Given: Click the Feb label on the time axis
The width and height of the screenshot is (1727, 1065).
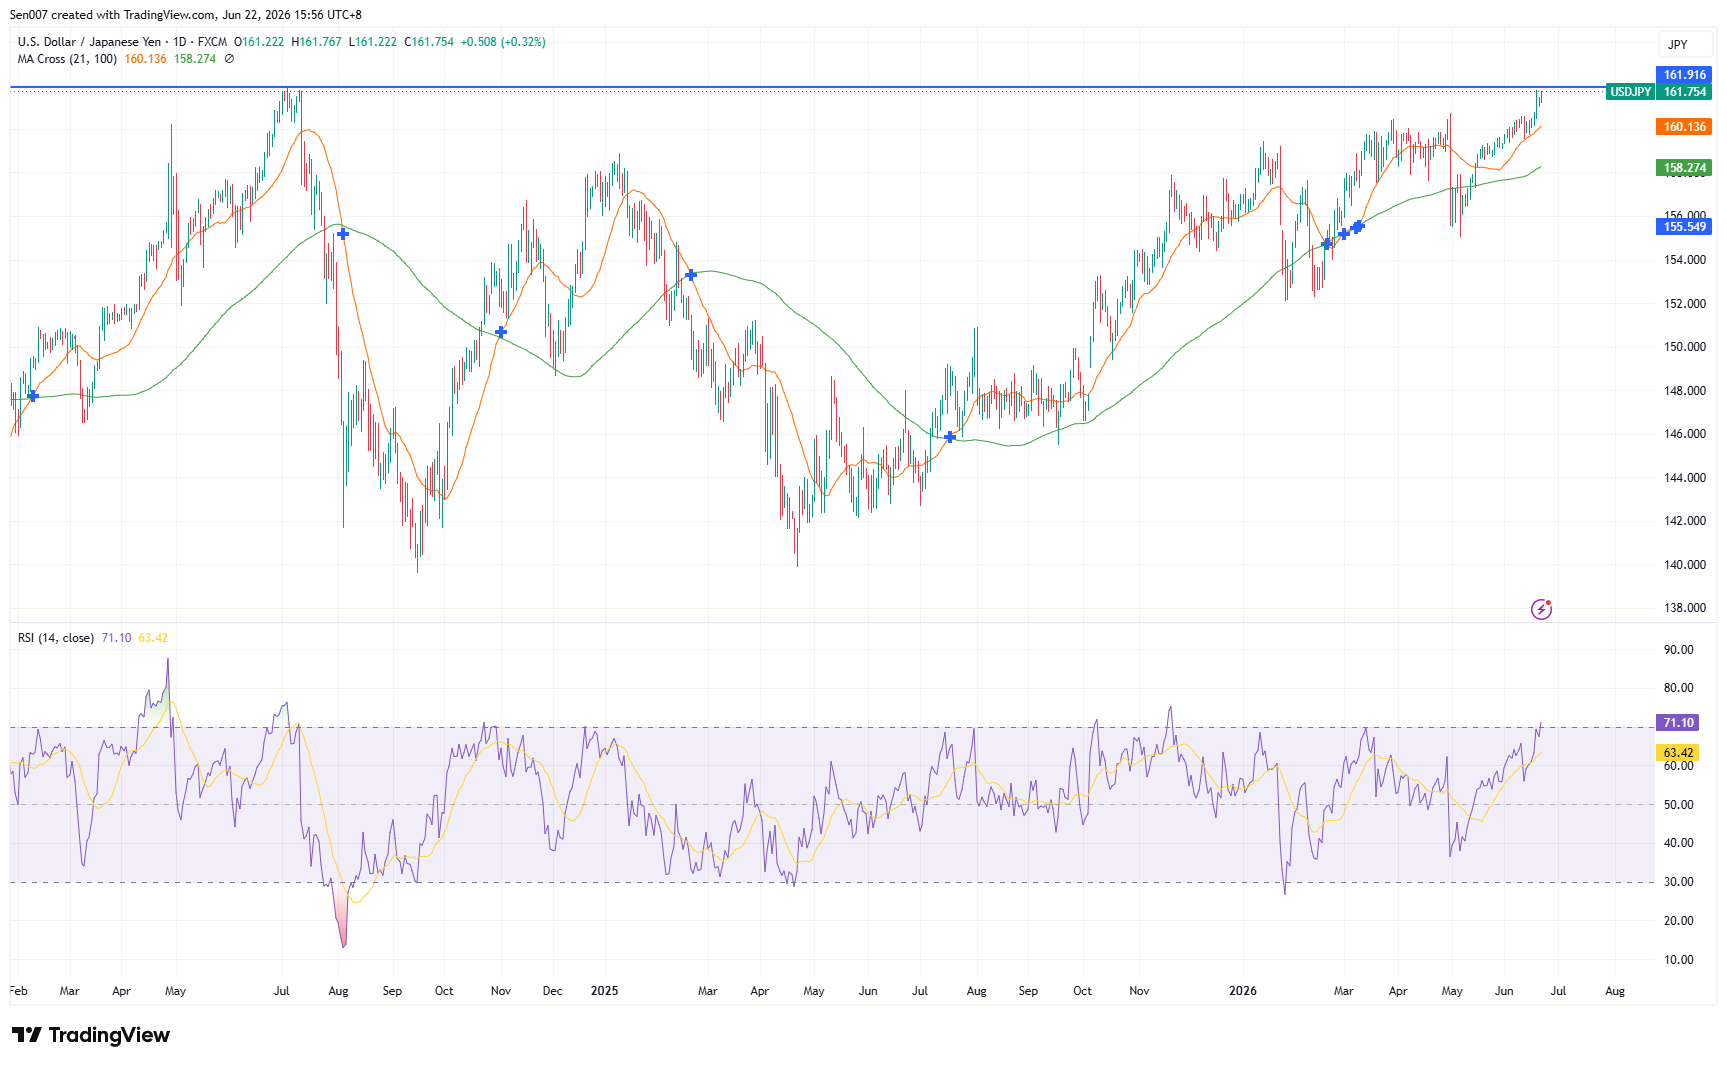Looking at the screenshot, I should [x=18, y=991].
